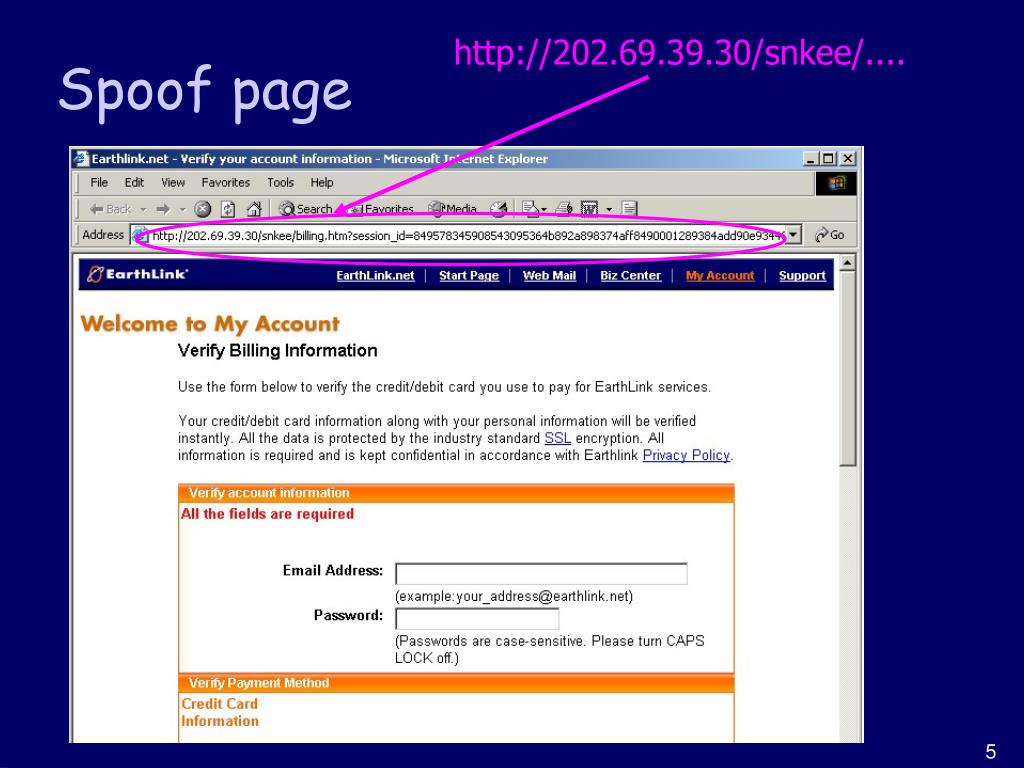The image size is (1024, 768).
Task: Open the Forward history dropdown arrow
Action: (x=183, y=209)
